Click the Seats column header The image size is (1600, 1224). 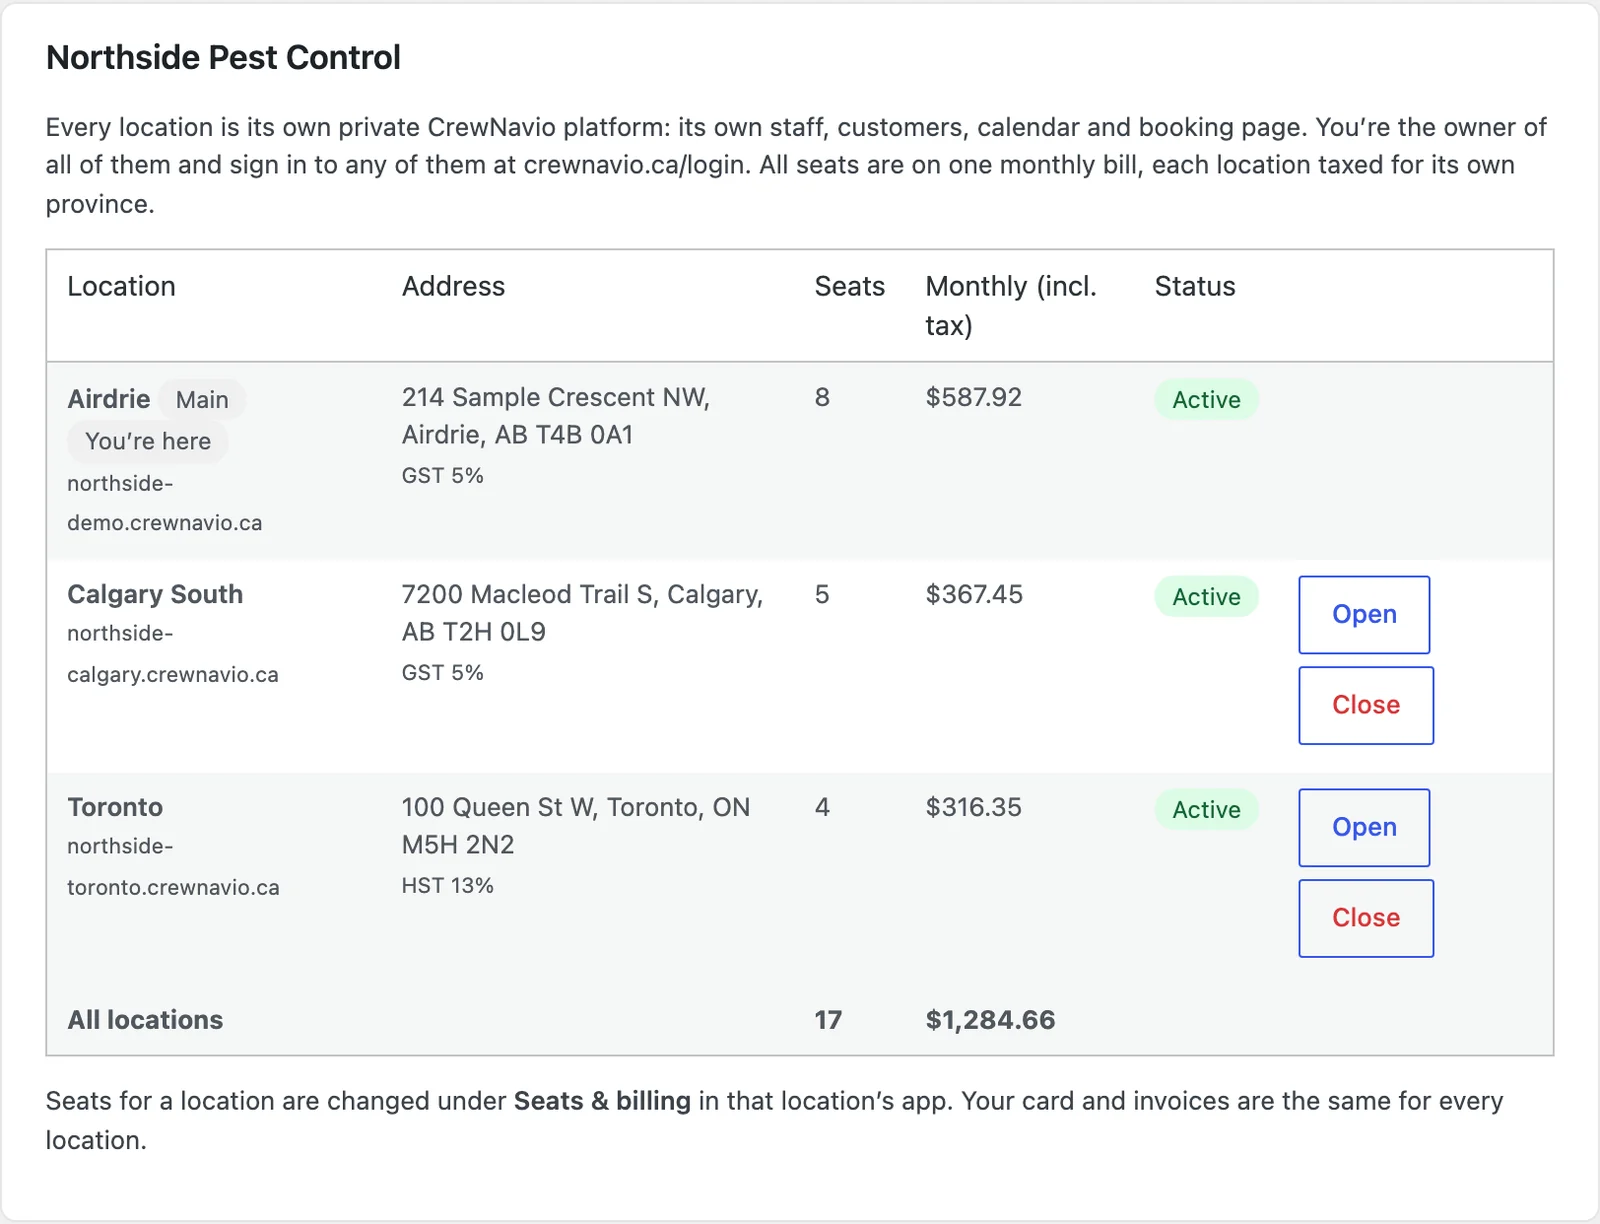(849, 286)
